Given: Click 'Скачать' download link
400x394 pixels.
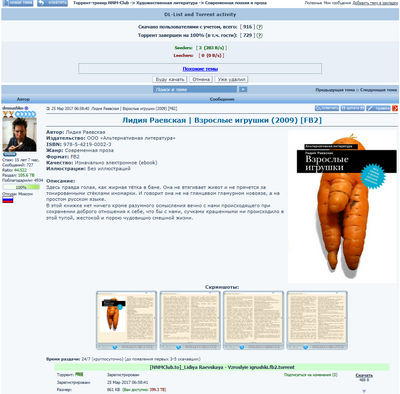Looking at the screenshot, I should pyautogui.click(x=364, y=375).
